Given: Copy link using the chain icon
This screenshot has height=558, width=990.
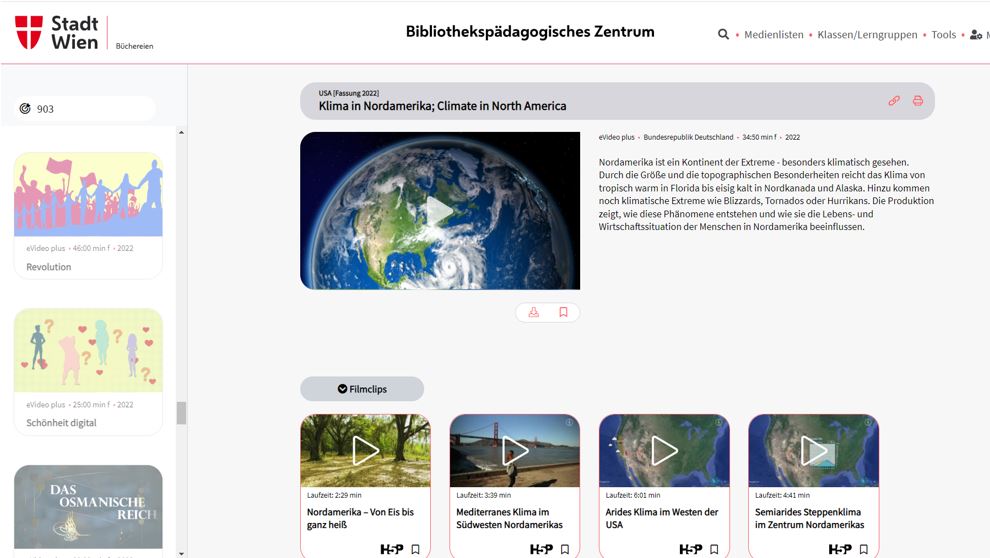Looking at the screenshot, I should pyautogui.click(x=894, y=101).
